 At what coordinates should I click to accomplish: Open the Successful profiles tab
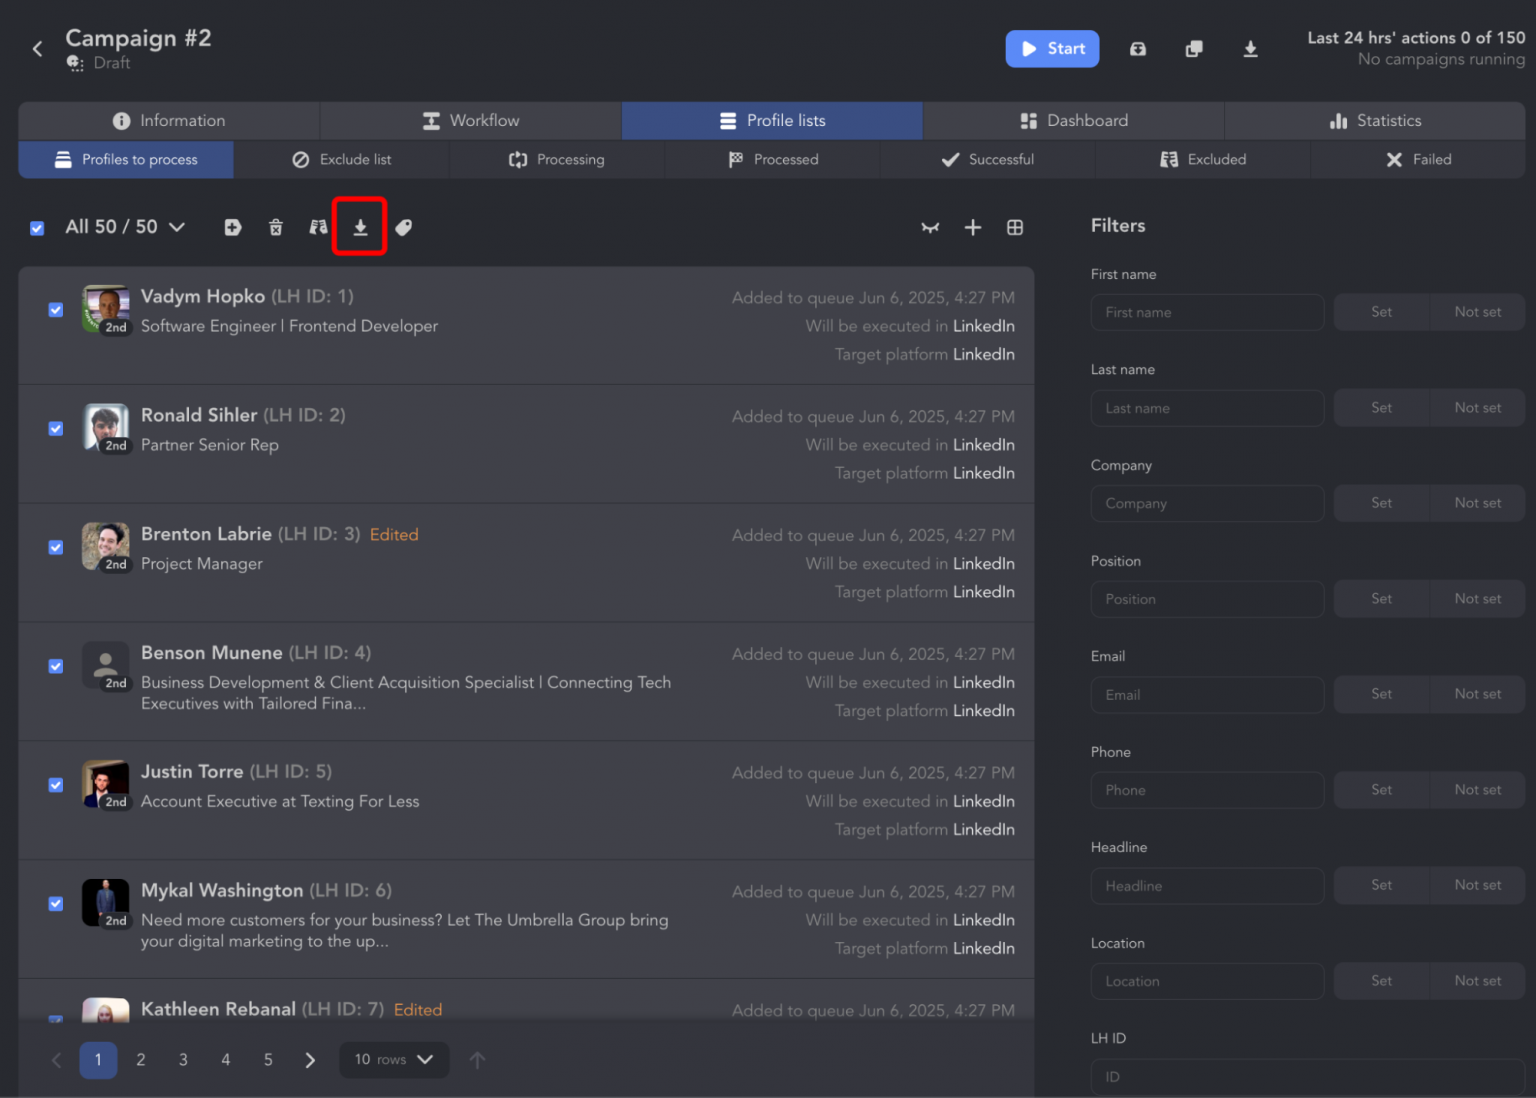(987, 159)
